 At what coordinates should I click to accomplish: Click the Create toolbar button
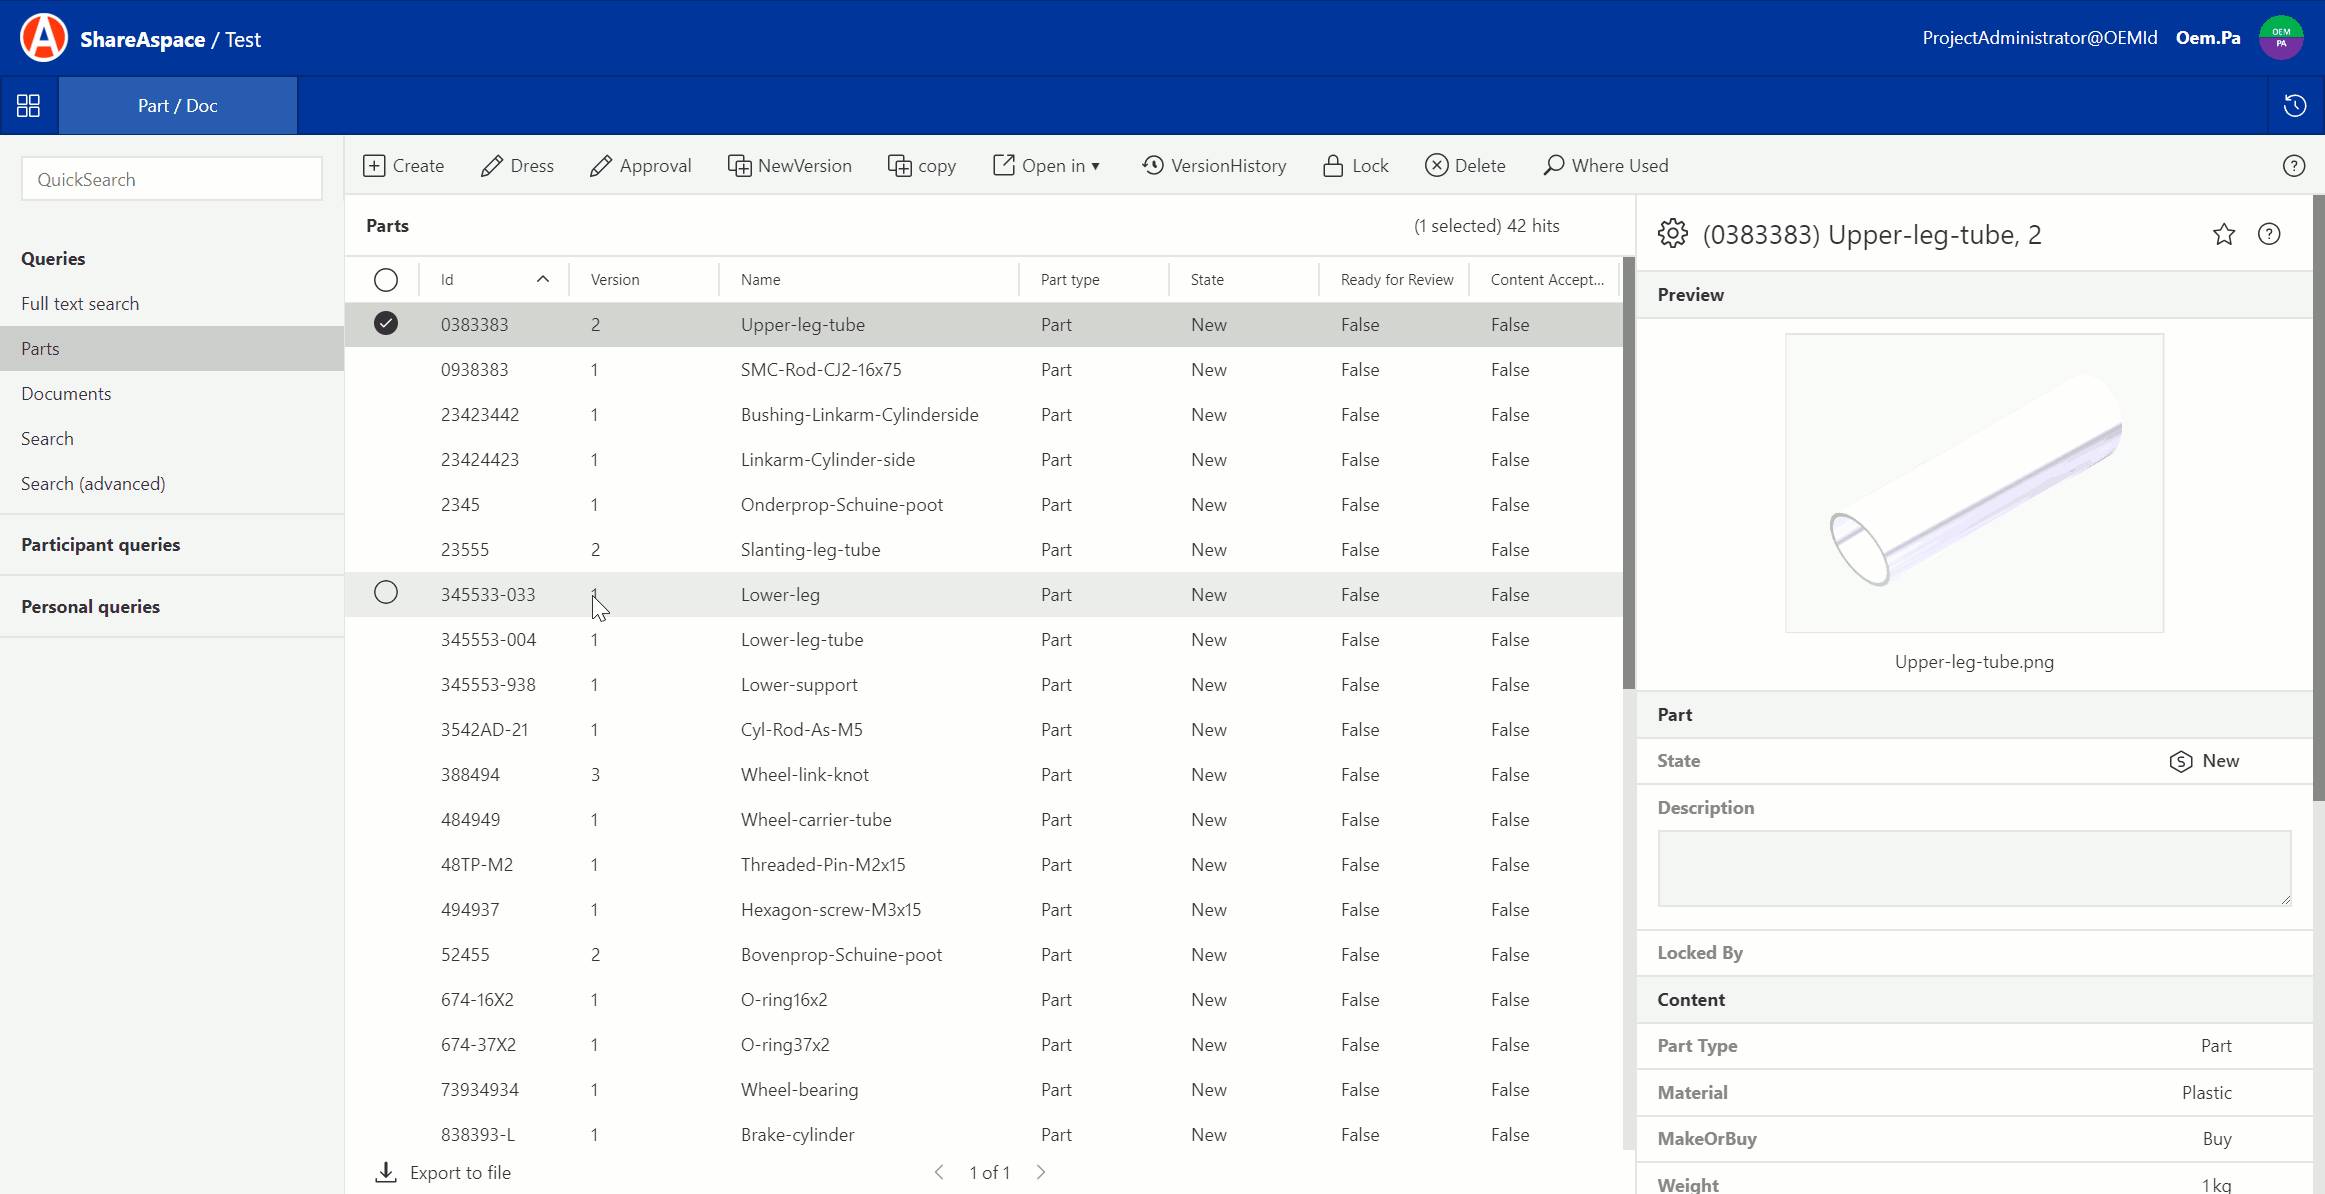(403, 166)
